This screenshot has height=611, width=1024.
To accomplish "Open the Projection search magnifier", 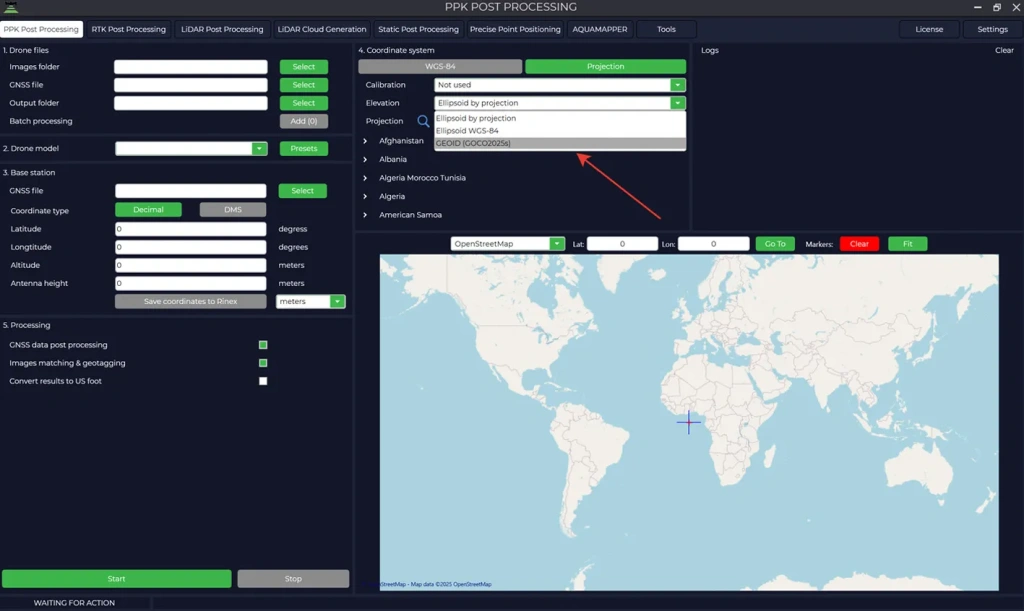I will tap(425, 121).
